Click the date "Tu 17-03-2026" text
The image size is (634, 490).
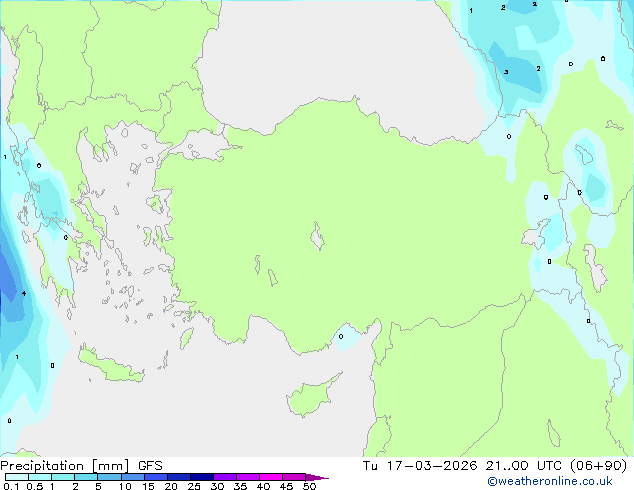420,466
